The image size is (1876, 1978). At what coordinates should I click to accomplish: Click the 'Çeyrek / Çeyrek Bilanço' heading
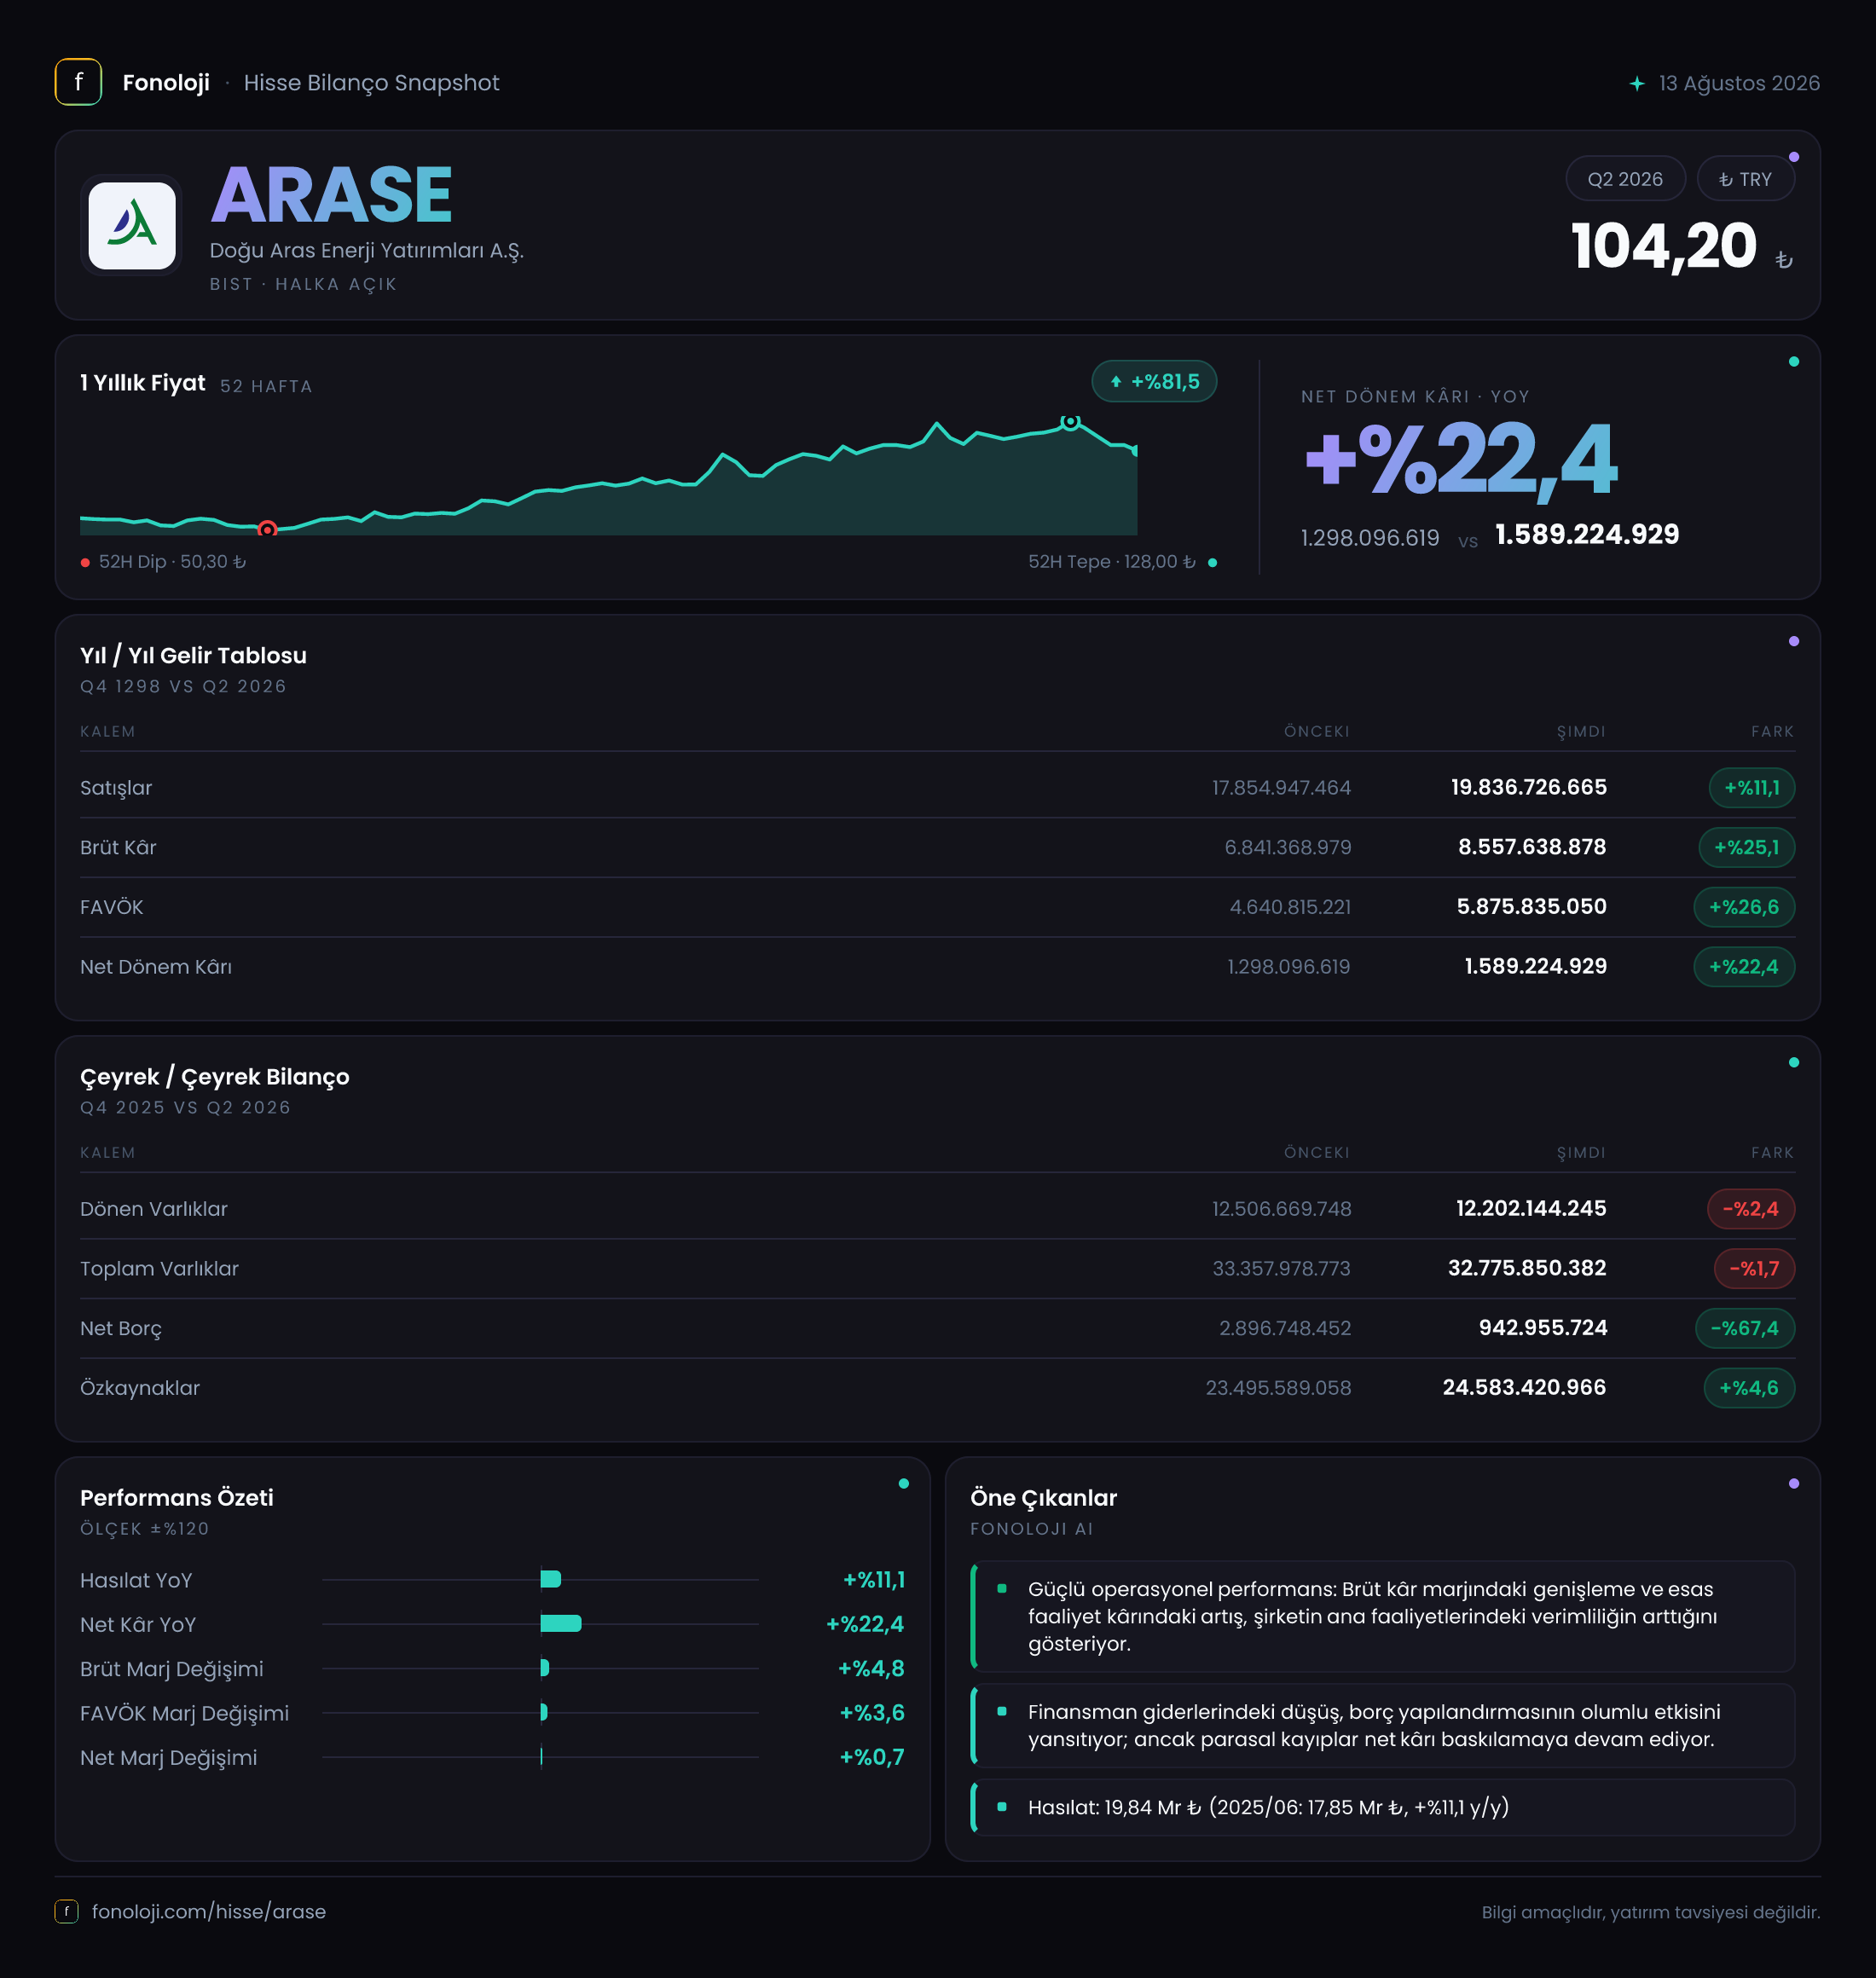[215, 1076]
